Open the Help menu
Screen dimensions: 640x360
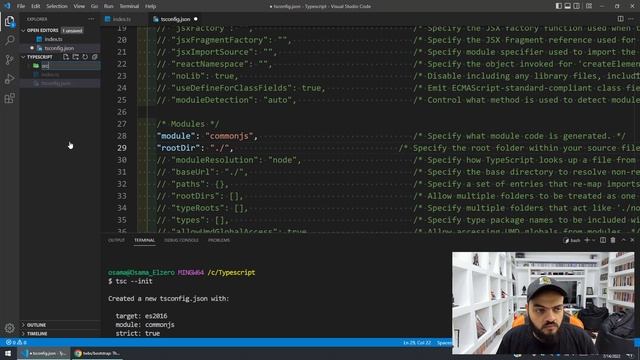[x=151, y=6]
